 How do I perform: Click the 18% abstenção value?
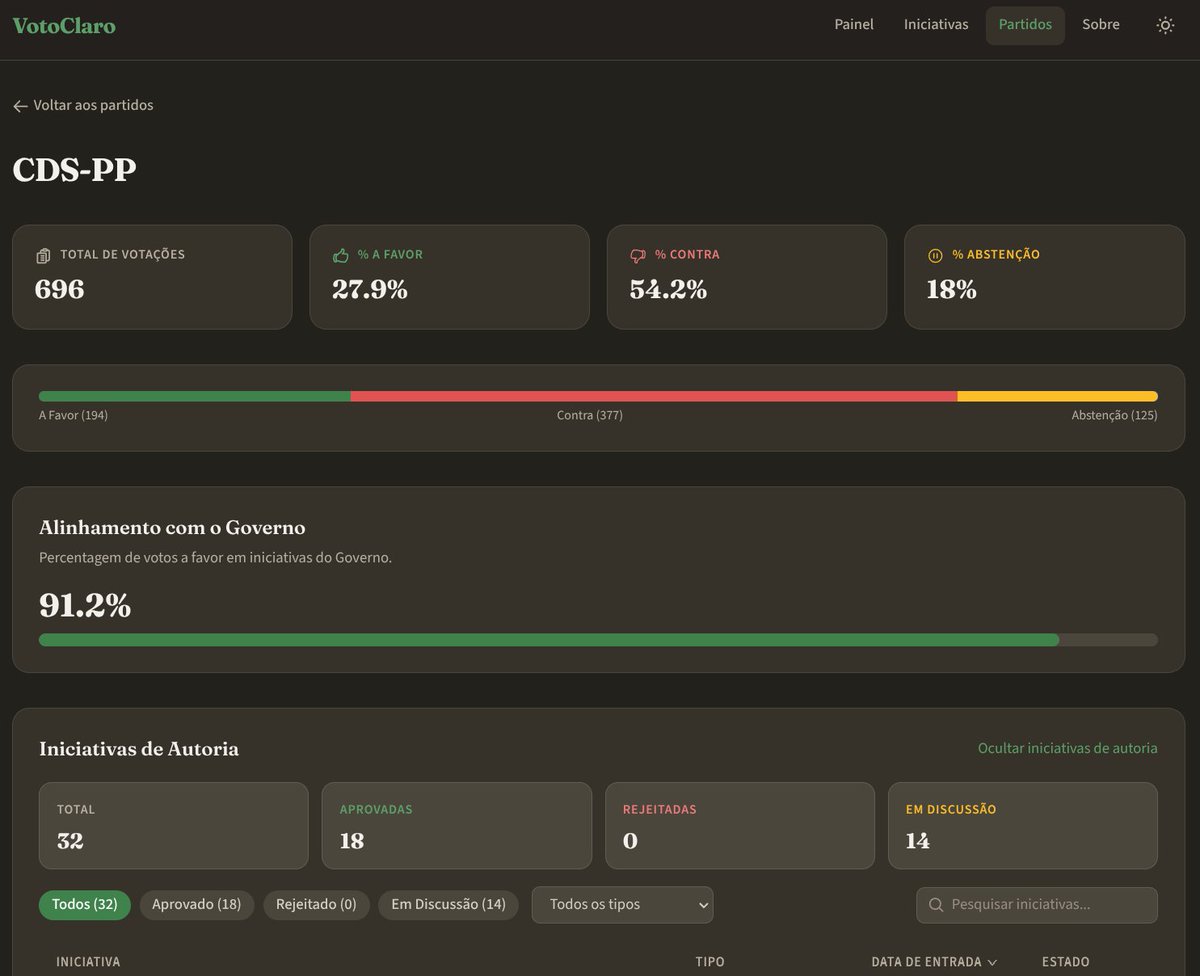click(952, 290)
